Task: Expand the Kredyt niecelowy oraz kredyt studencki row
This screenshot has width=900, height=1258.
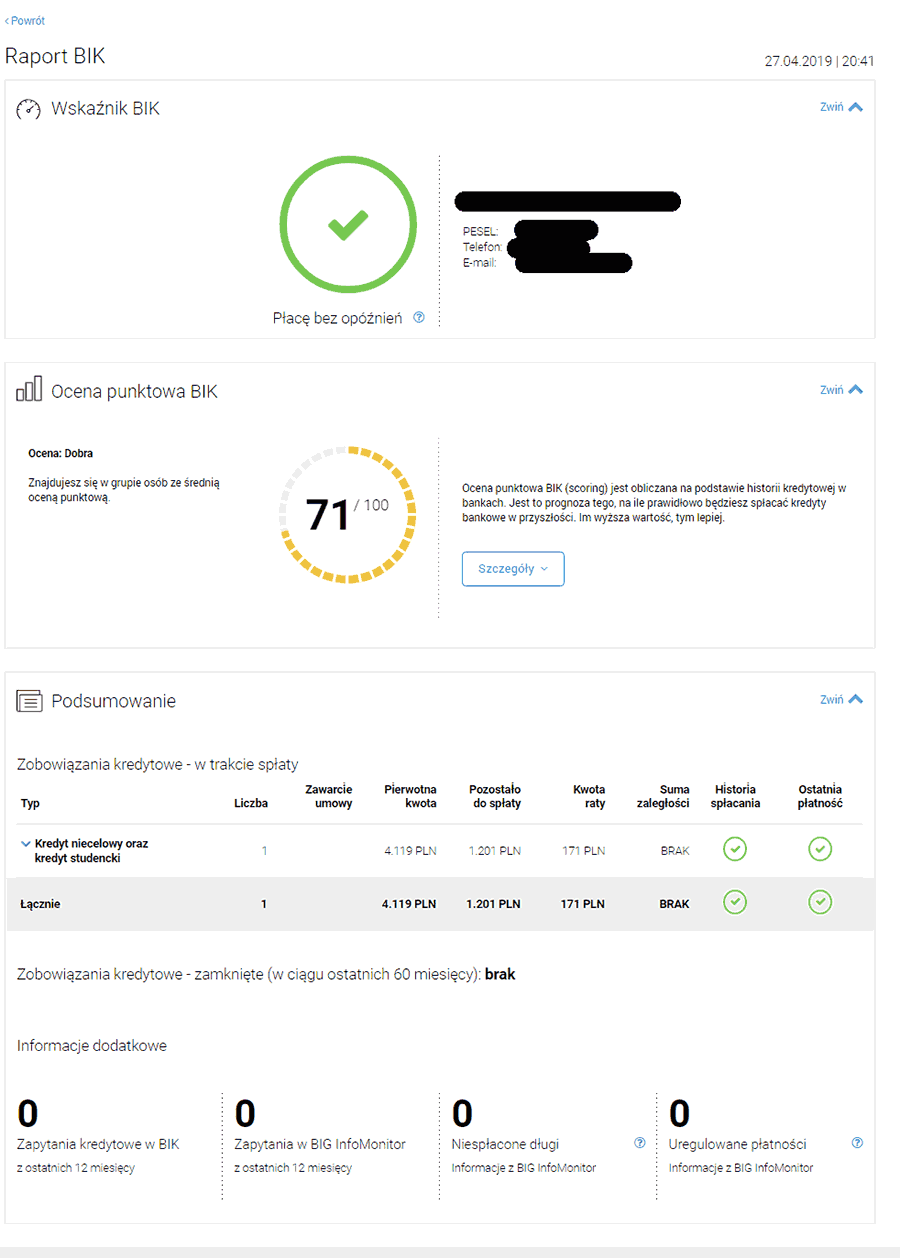Action: click(x=25, y=843)
